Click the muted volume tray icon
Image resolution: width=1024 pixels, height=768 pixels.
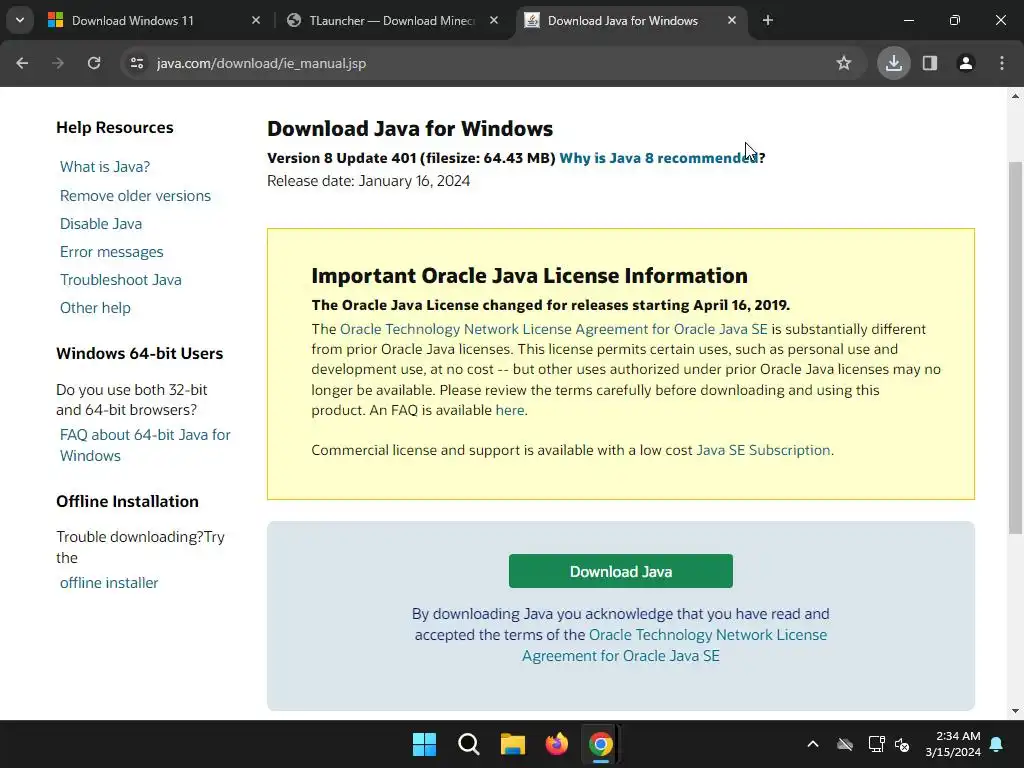click(903, 744)
